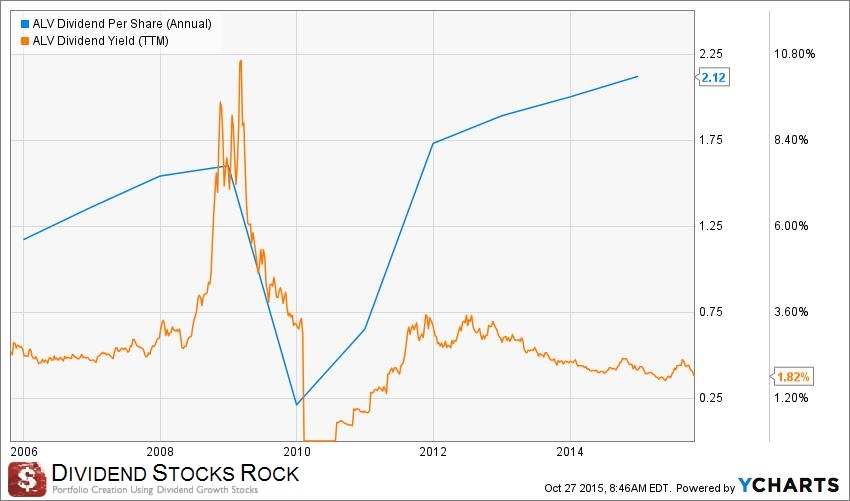Click the 'Powered by' text beside YCharts

[704, 487]
